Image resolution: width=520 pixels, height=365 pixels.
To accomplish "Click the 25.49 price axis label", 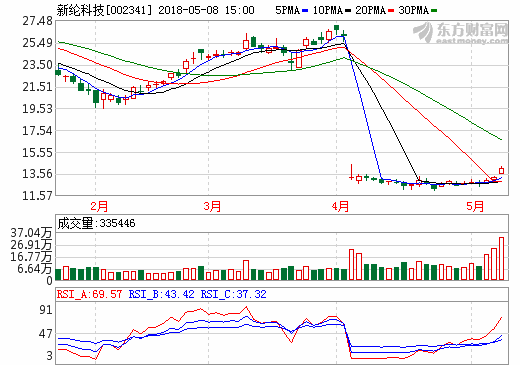I will coord(37,43).
